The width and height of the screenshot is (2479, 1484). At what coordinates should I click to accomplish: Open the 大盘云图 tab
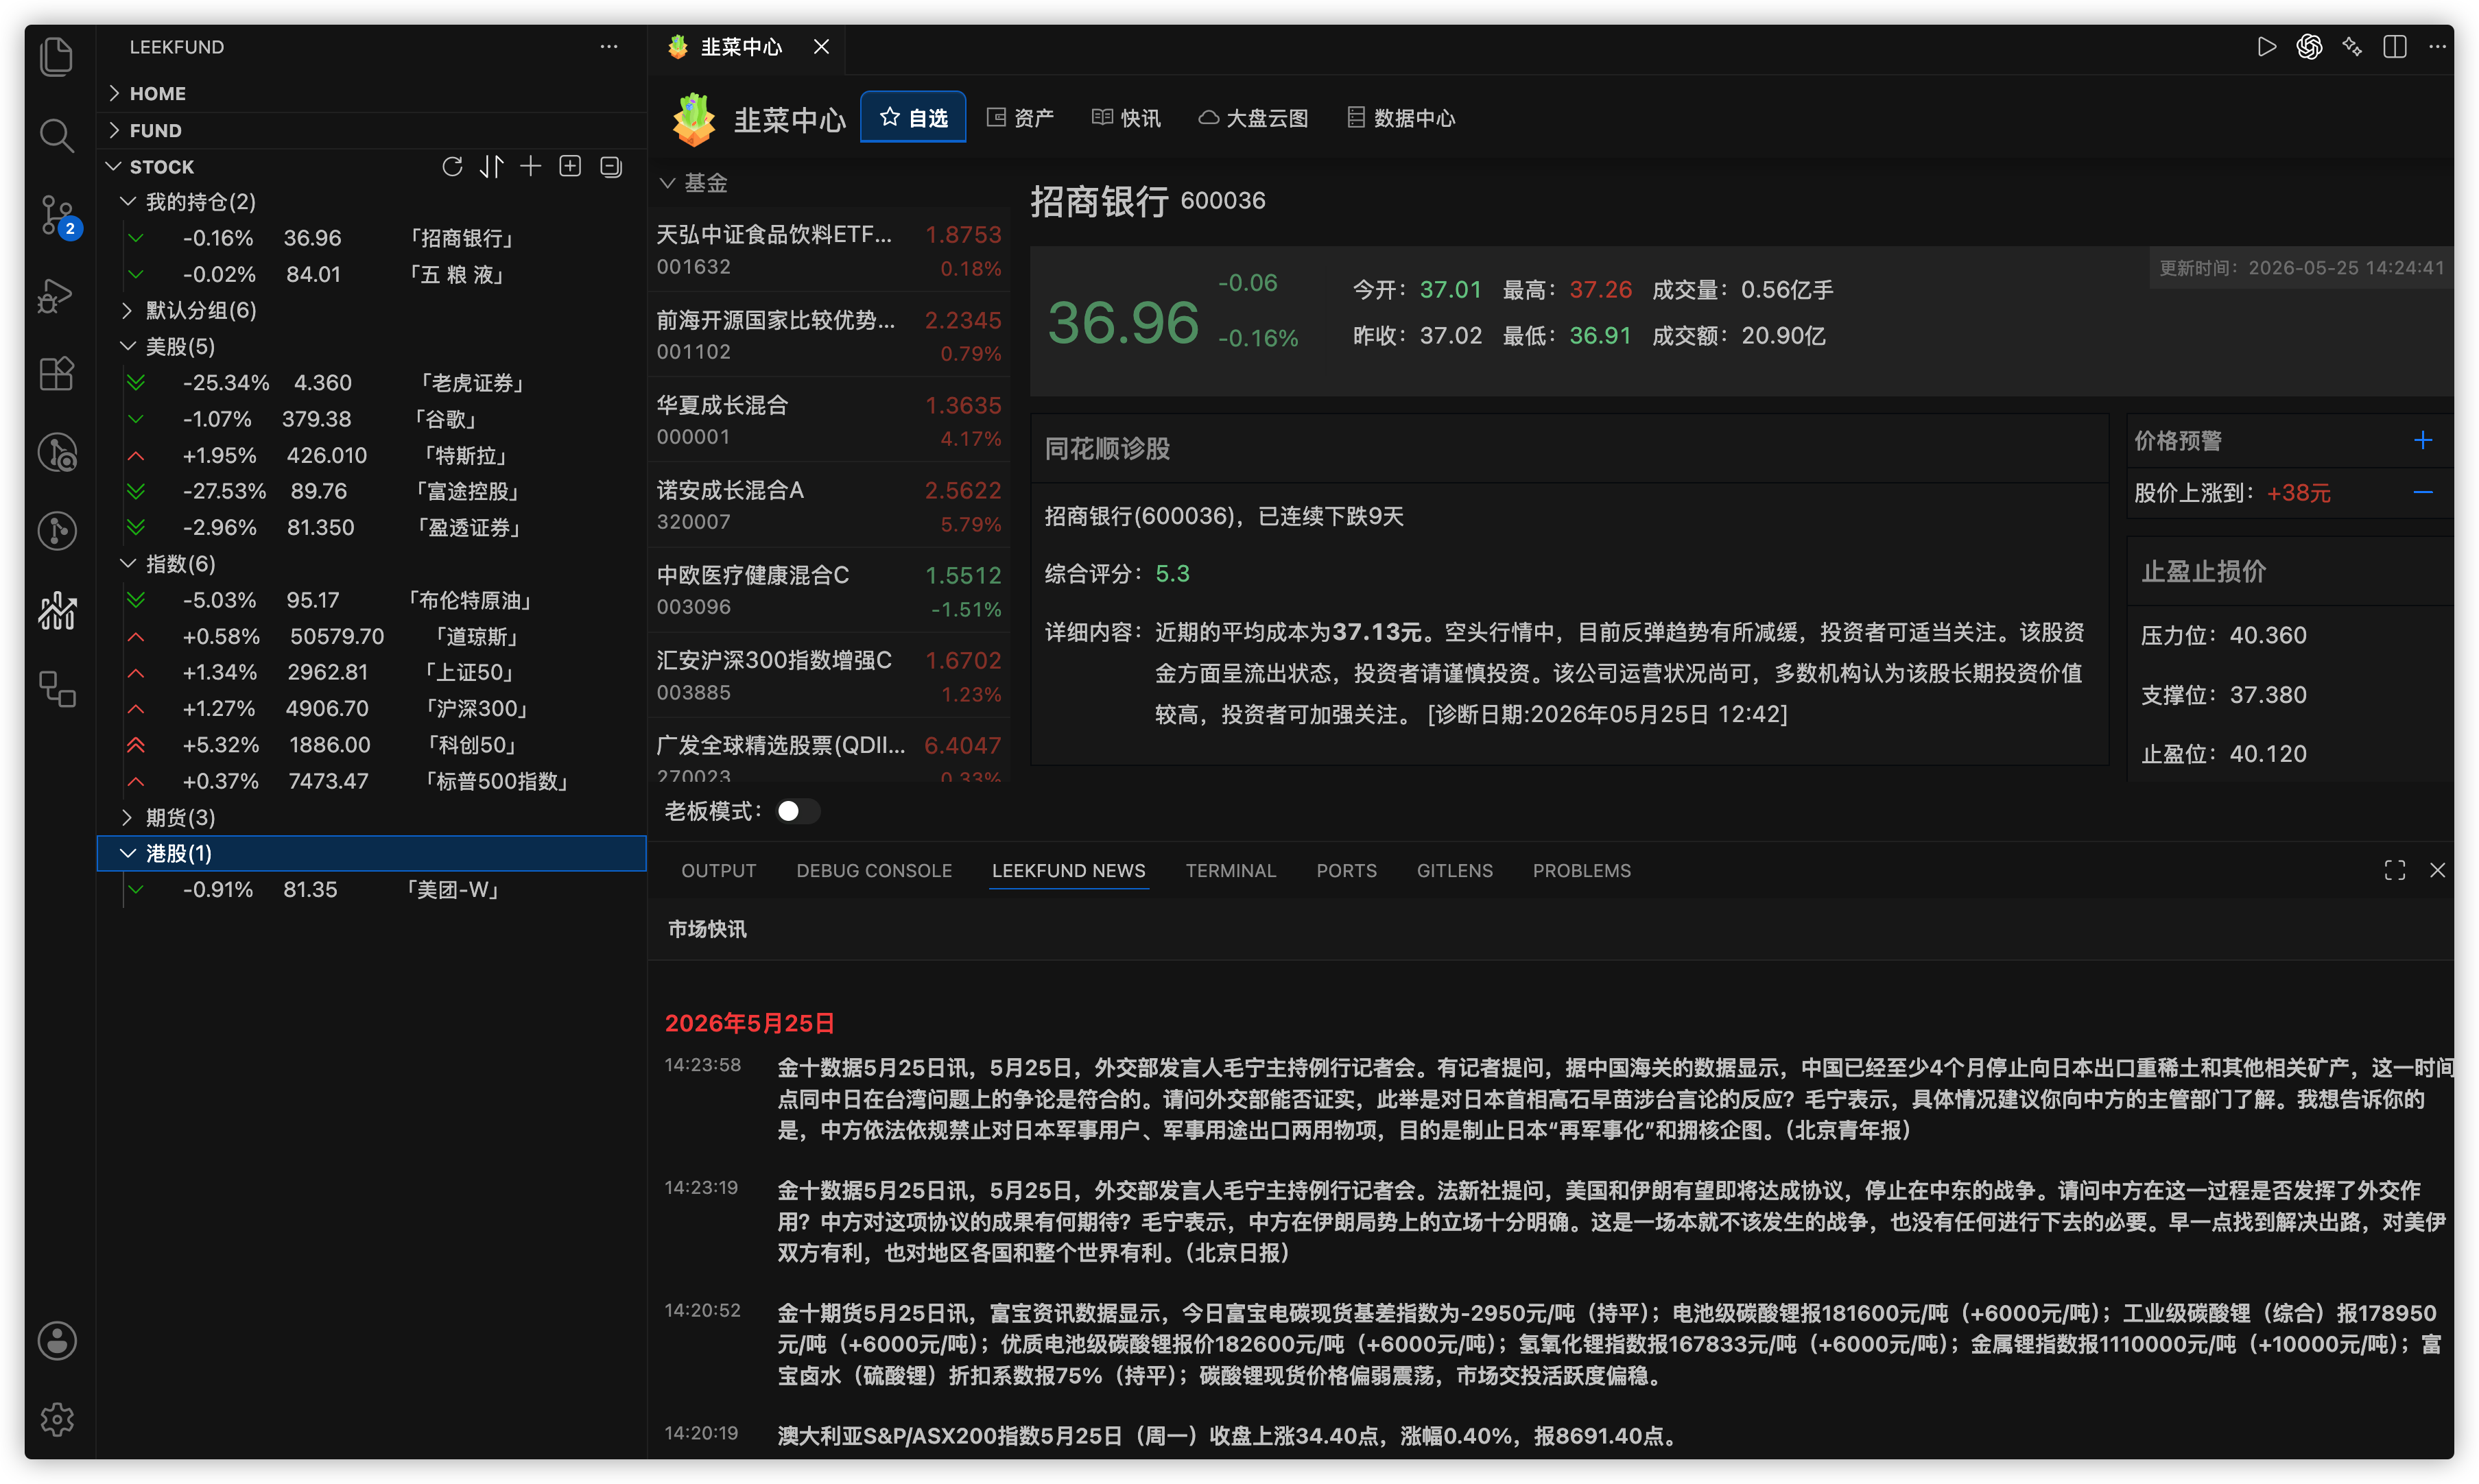[1253, 118]
